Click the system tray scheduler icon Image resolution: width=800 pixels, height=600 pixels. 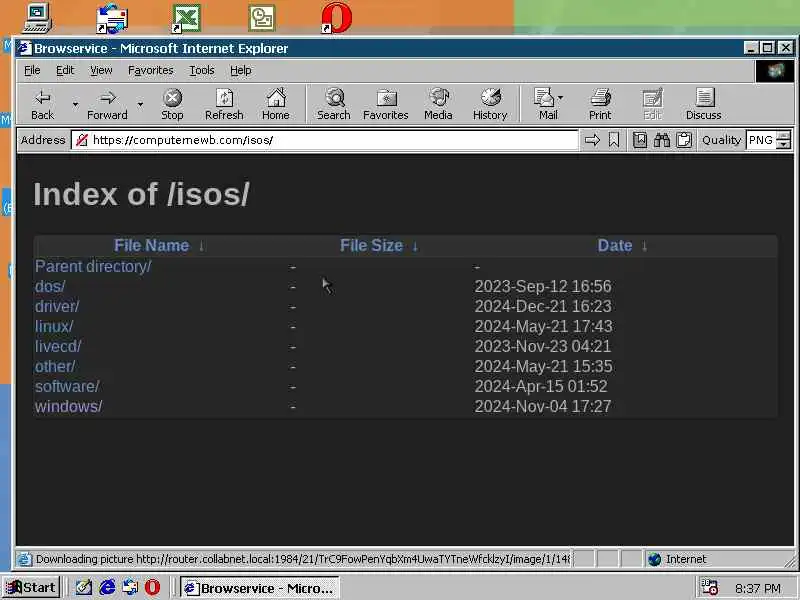click(710, 588)
